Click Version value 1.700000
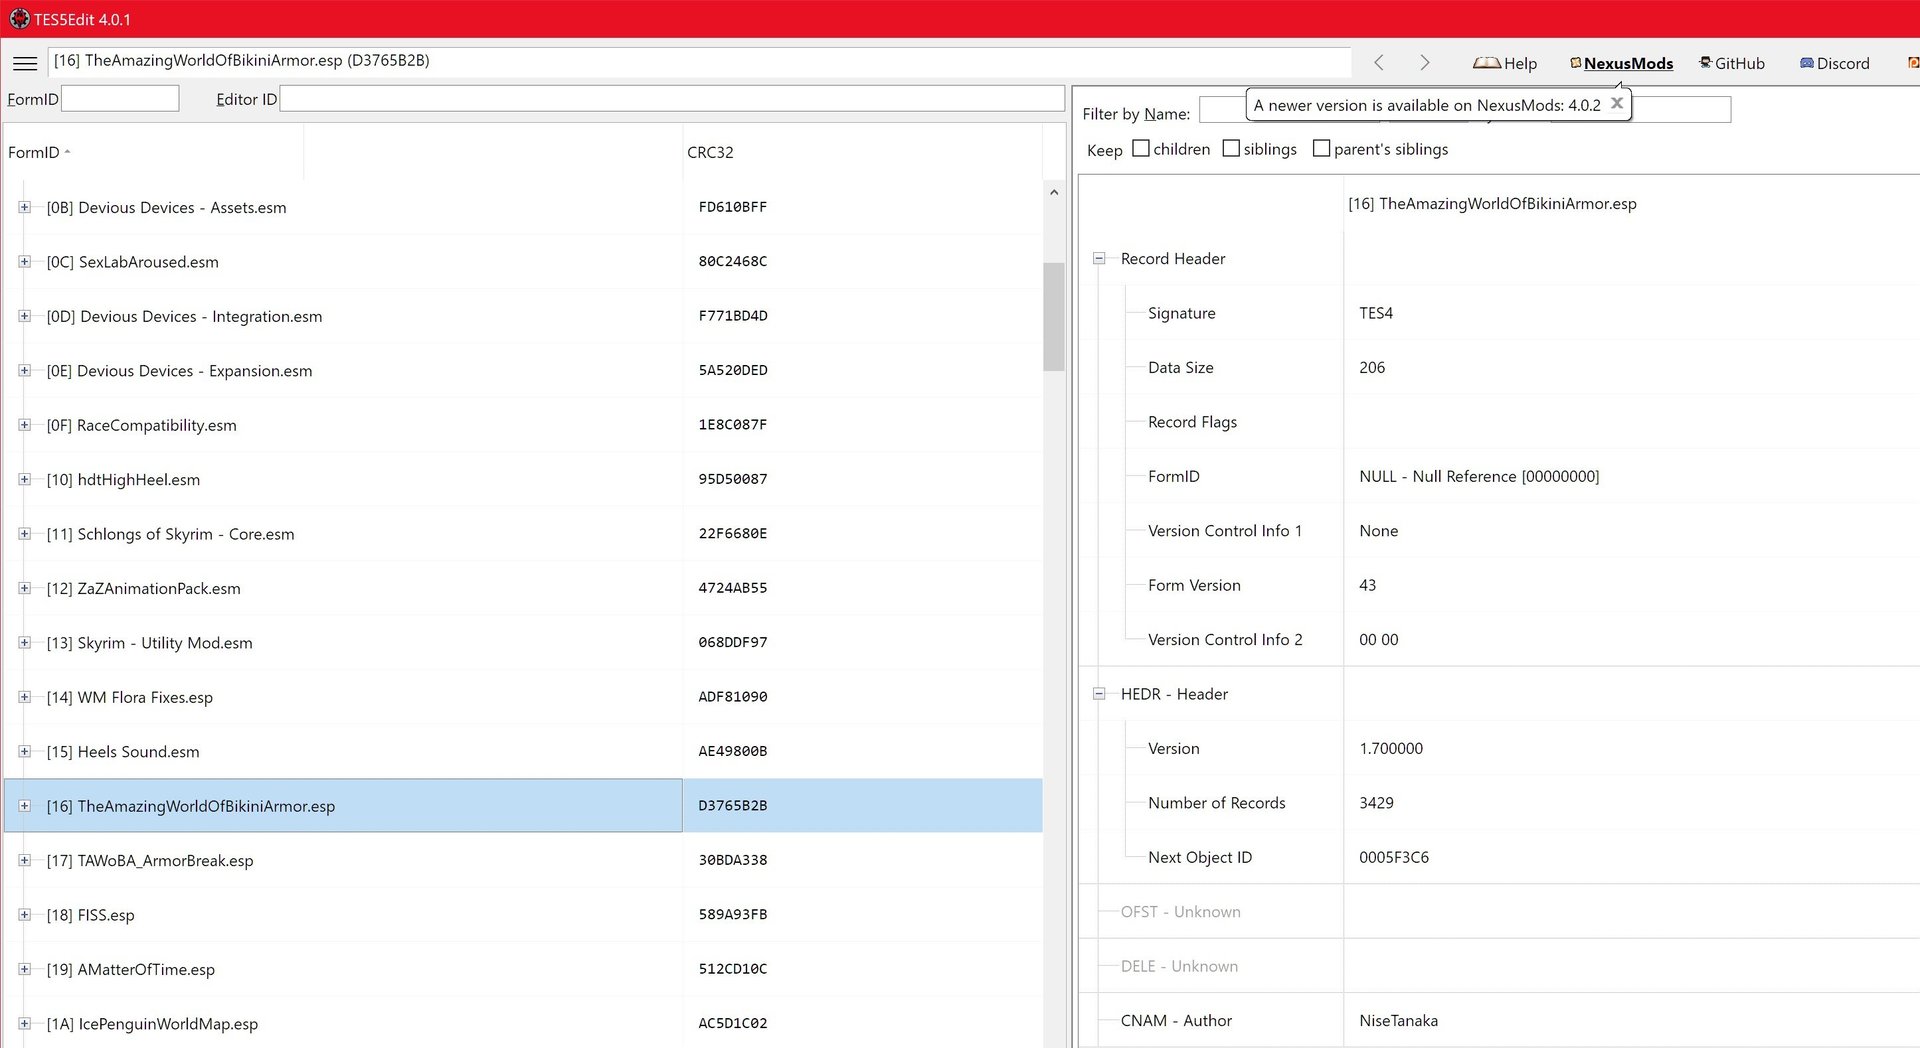This screenshot has width=1920, height=1048. click(x=1391, y=748)
